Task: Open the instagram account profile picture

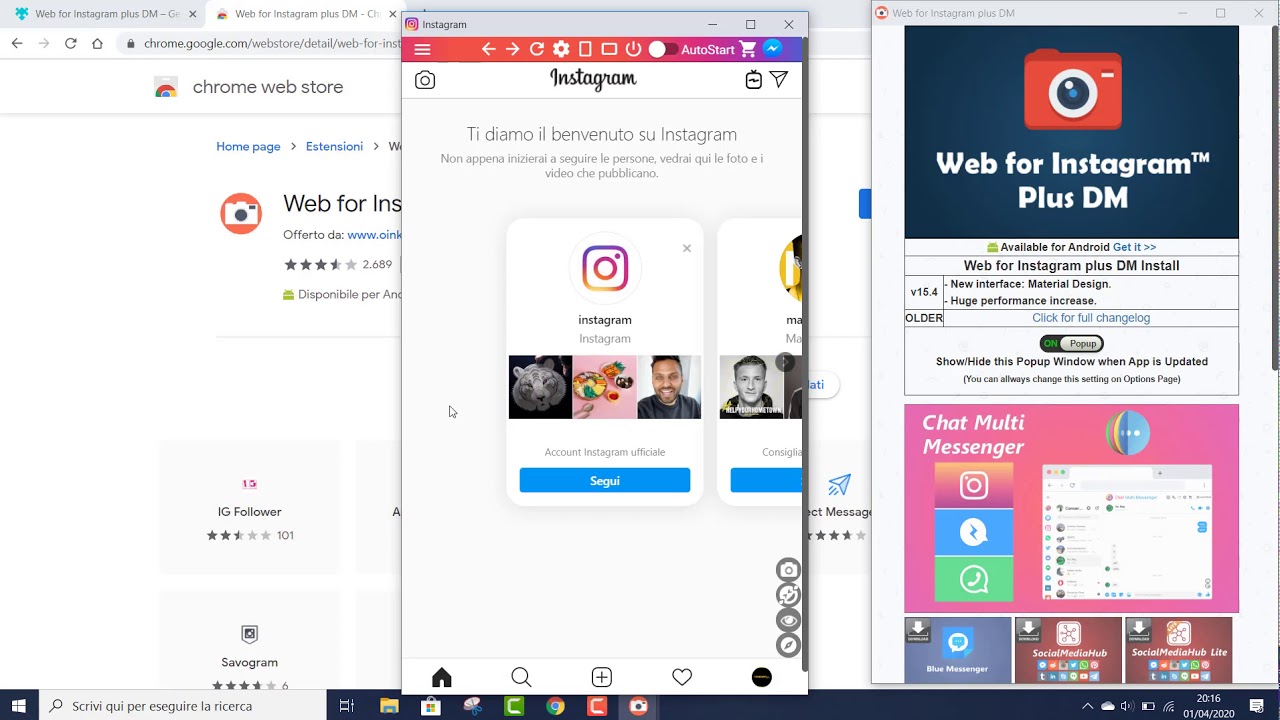Action: pos(605,268)
